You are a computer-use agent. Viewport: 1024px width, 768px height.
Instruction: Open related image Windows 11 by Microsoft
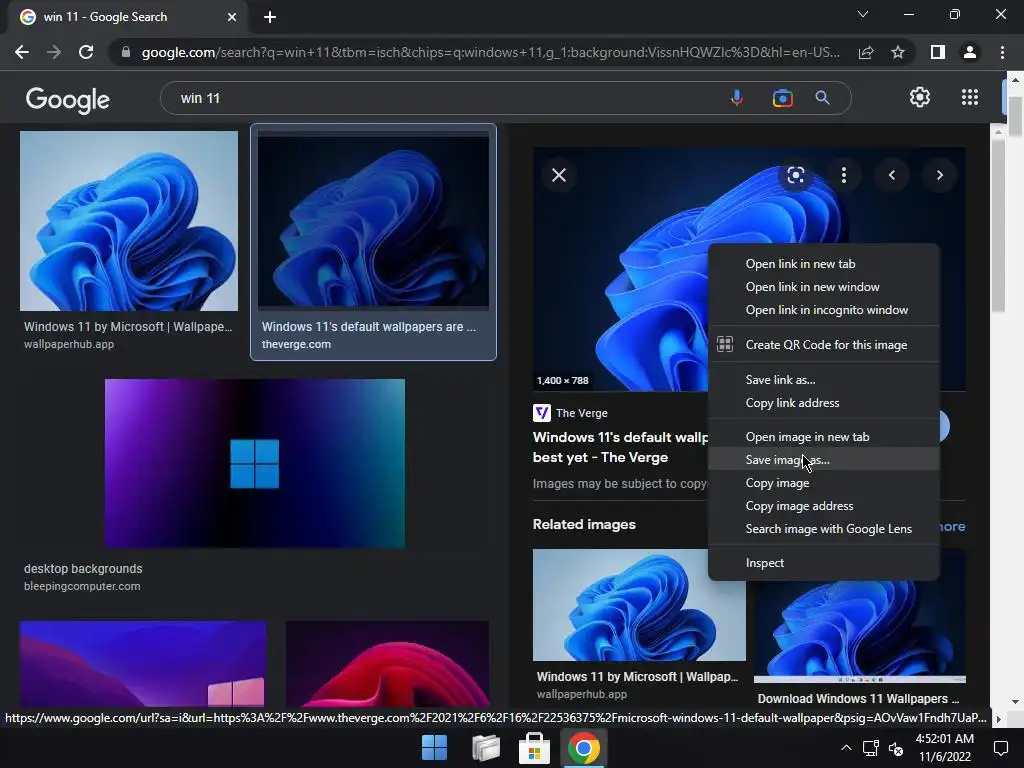coord(639,605)
